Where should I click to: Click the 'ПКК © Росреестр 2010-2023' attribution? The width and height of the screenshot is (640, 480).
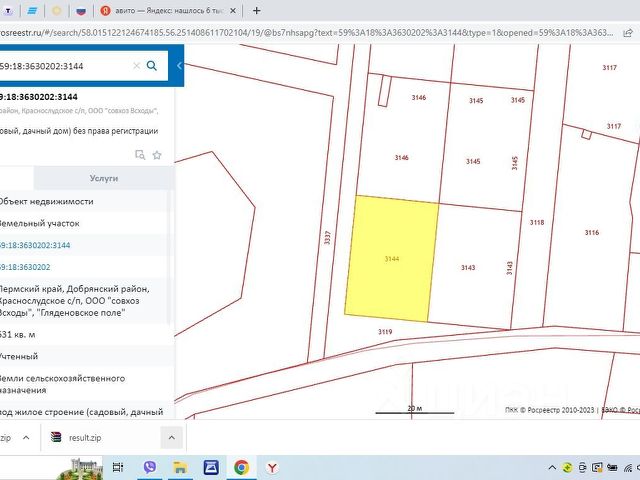coord(549,410)
